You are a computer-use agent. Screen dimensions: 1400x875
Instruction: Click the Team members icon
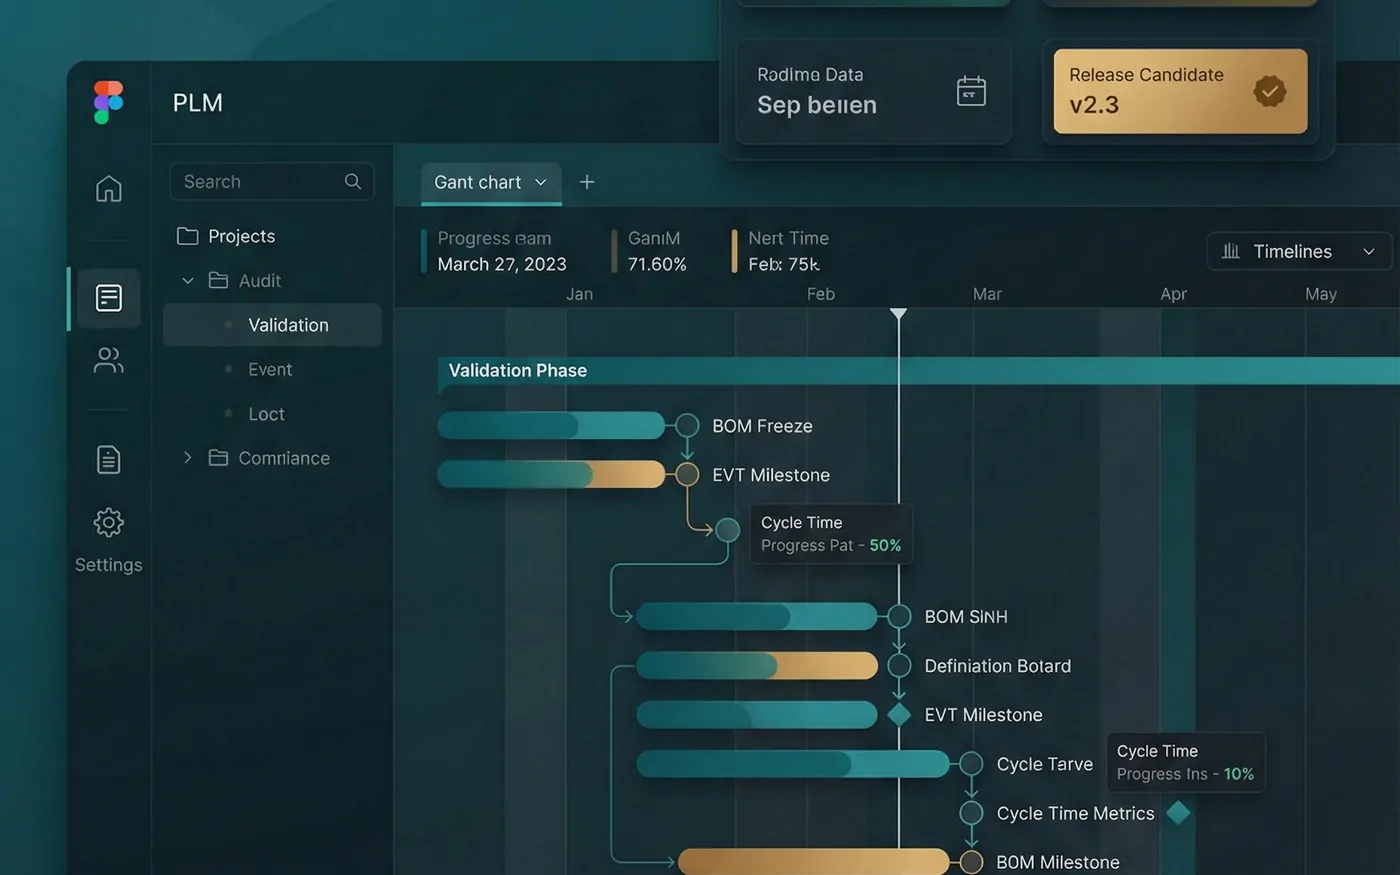107,360
